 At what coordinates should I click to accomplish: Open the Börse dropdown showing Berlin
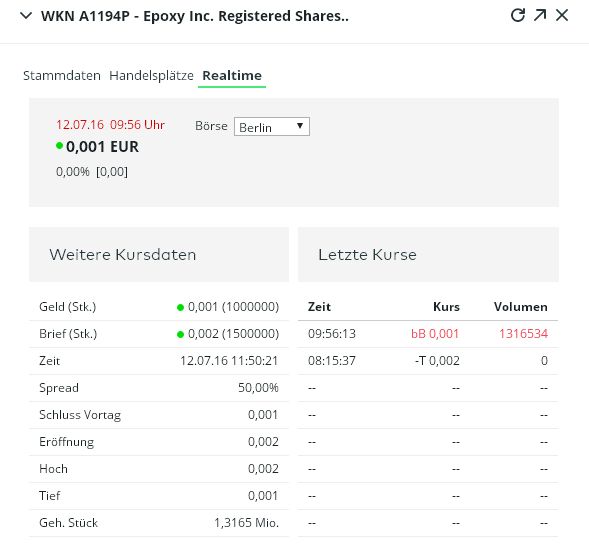pyautogui.click(x=272, y=127)
